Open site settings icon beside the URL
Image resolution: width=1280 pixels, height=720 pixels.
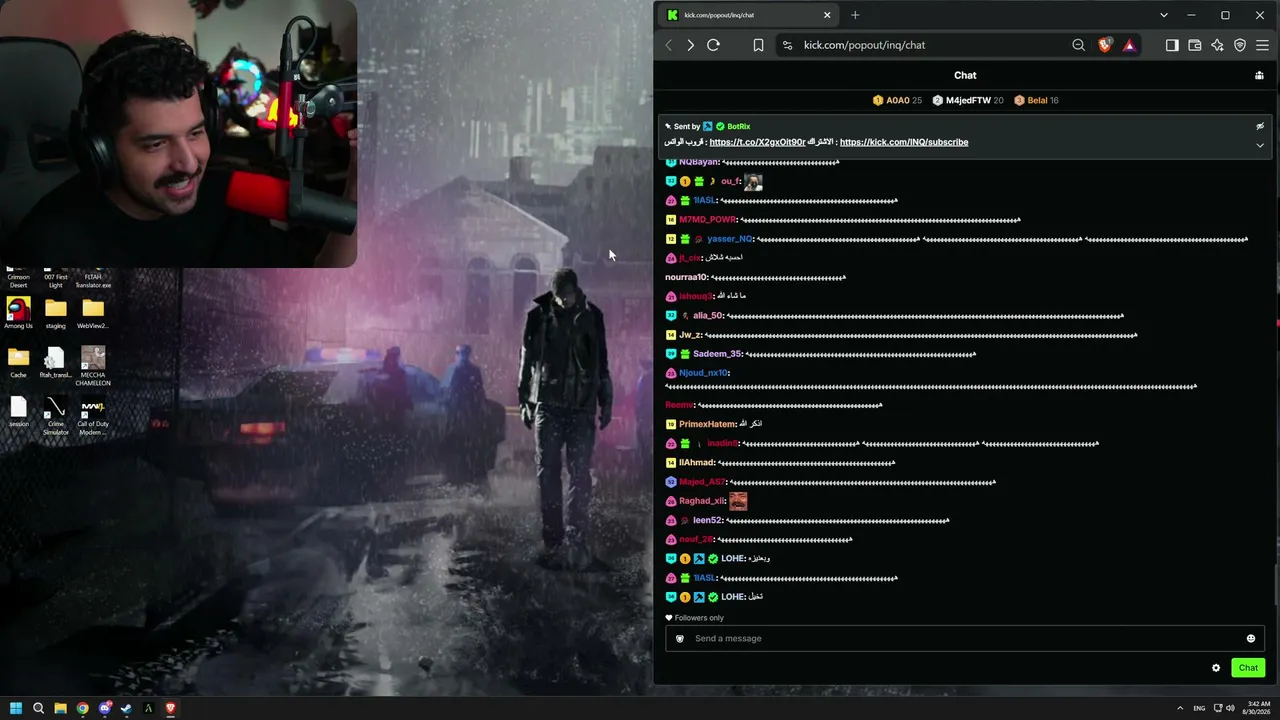[787, 45]
